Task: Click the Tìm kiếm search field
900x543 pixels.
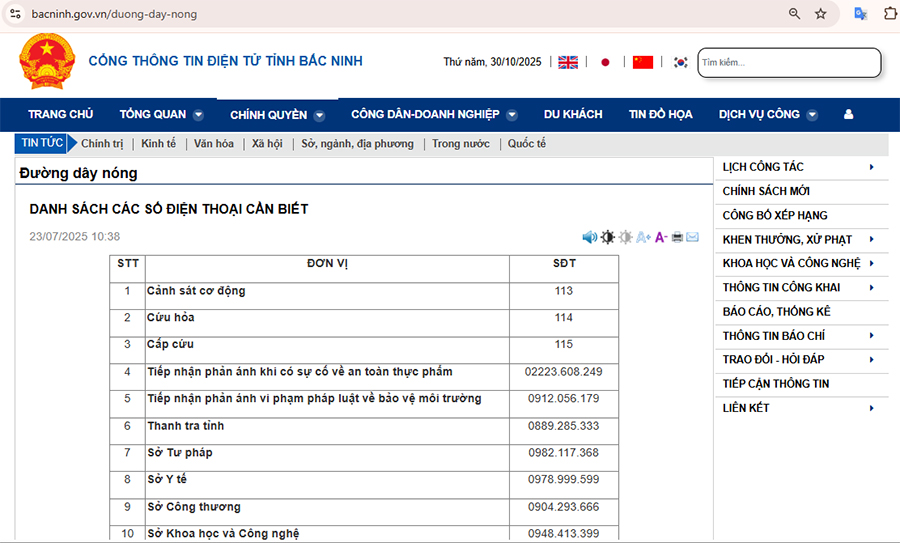Action: (x=788, y=63)
